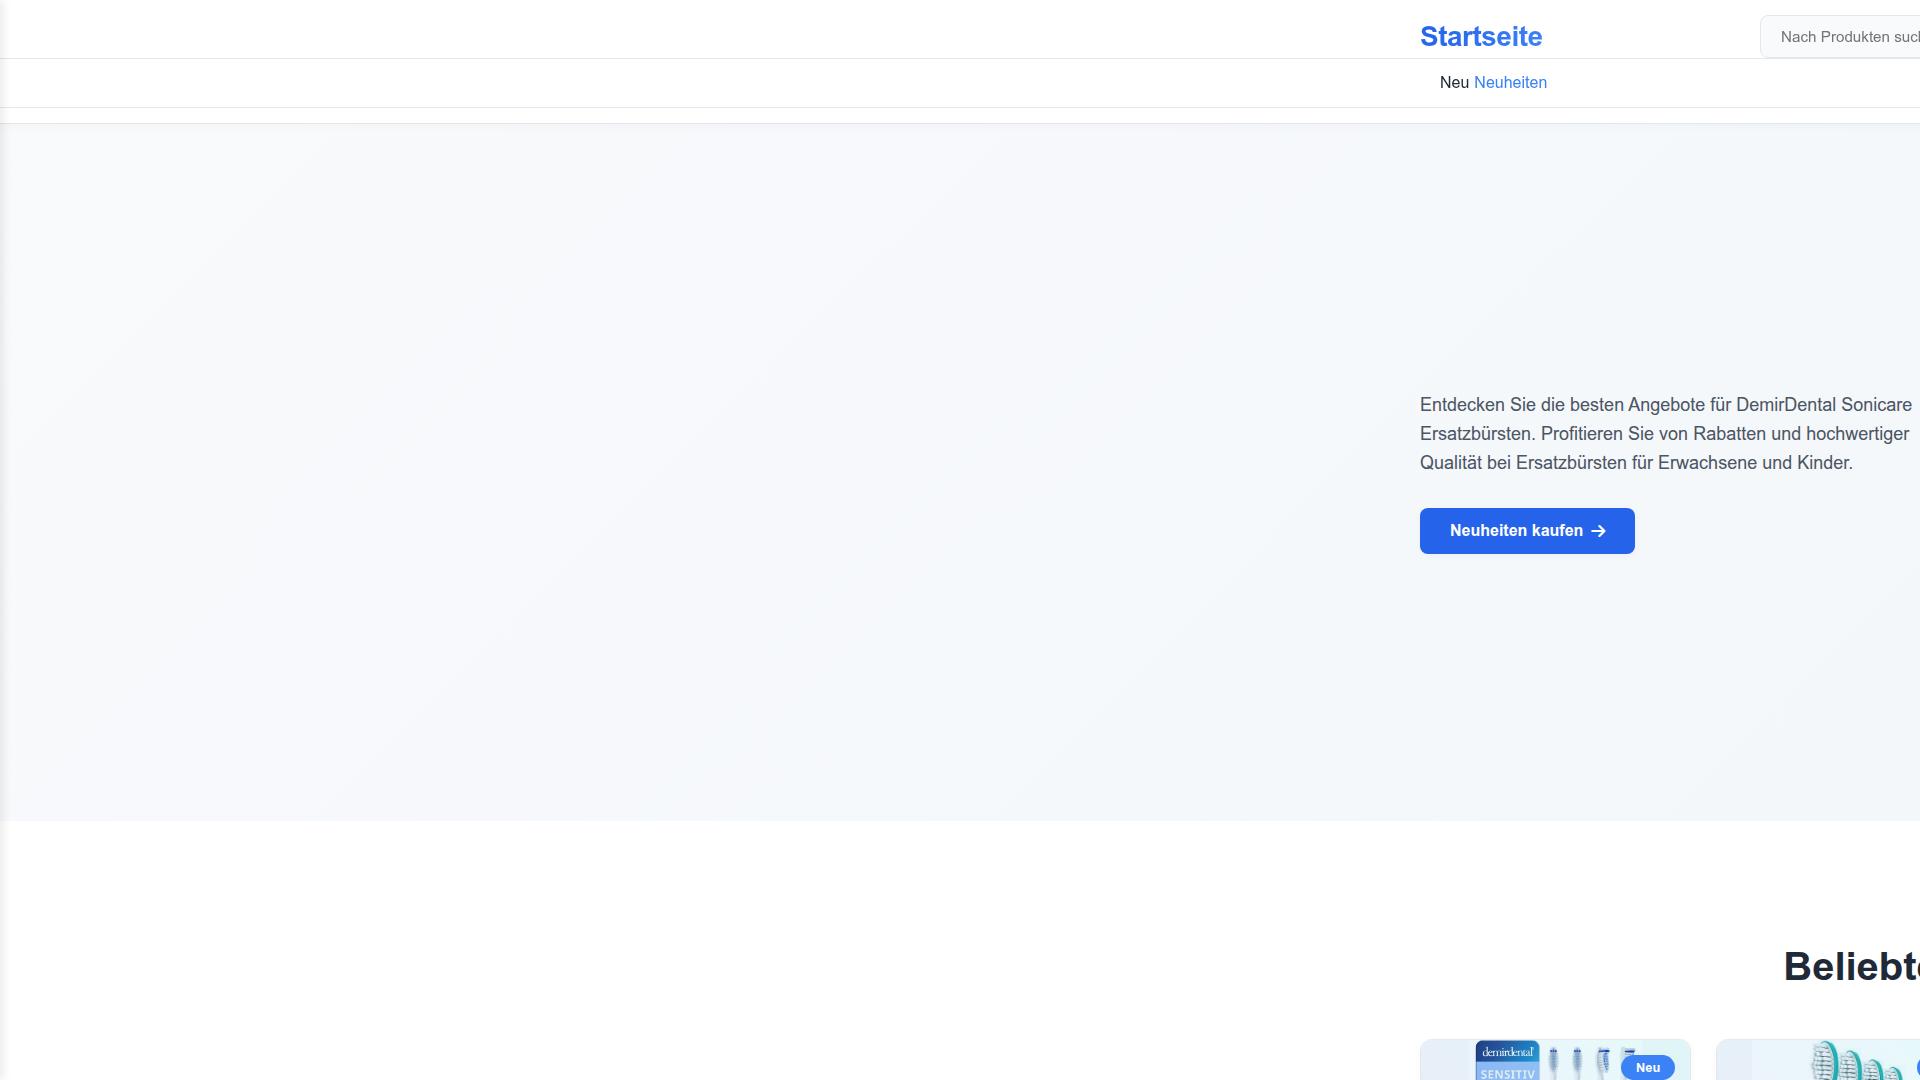The image size is (1920, 1080).
Task: Click the 'Neu' label before Neuheiten
Action: click(1454, 83)
